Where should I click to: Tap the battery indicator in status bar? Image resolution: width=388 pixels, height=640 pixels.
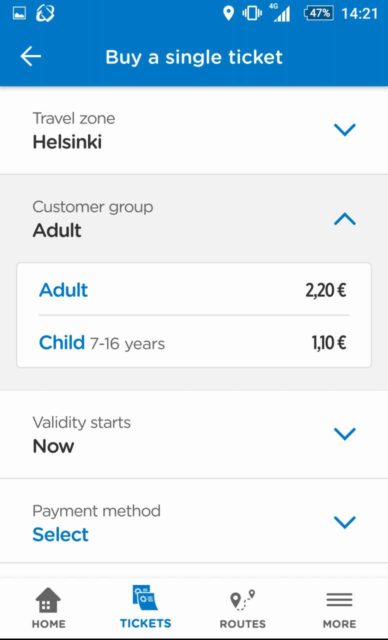[319, 13]
